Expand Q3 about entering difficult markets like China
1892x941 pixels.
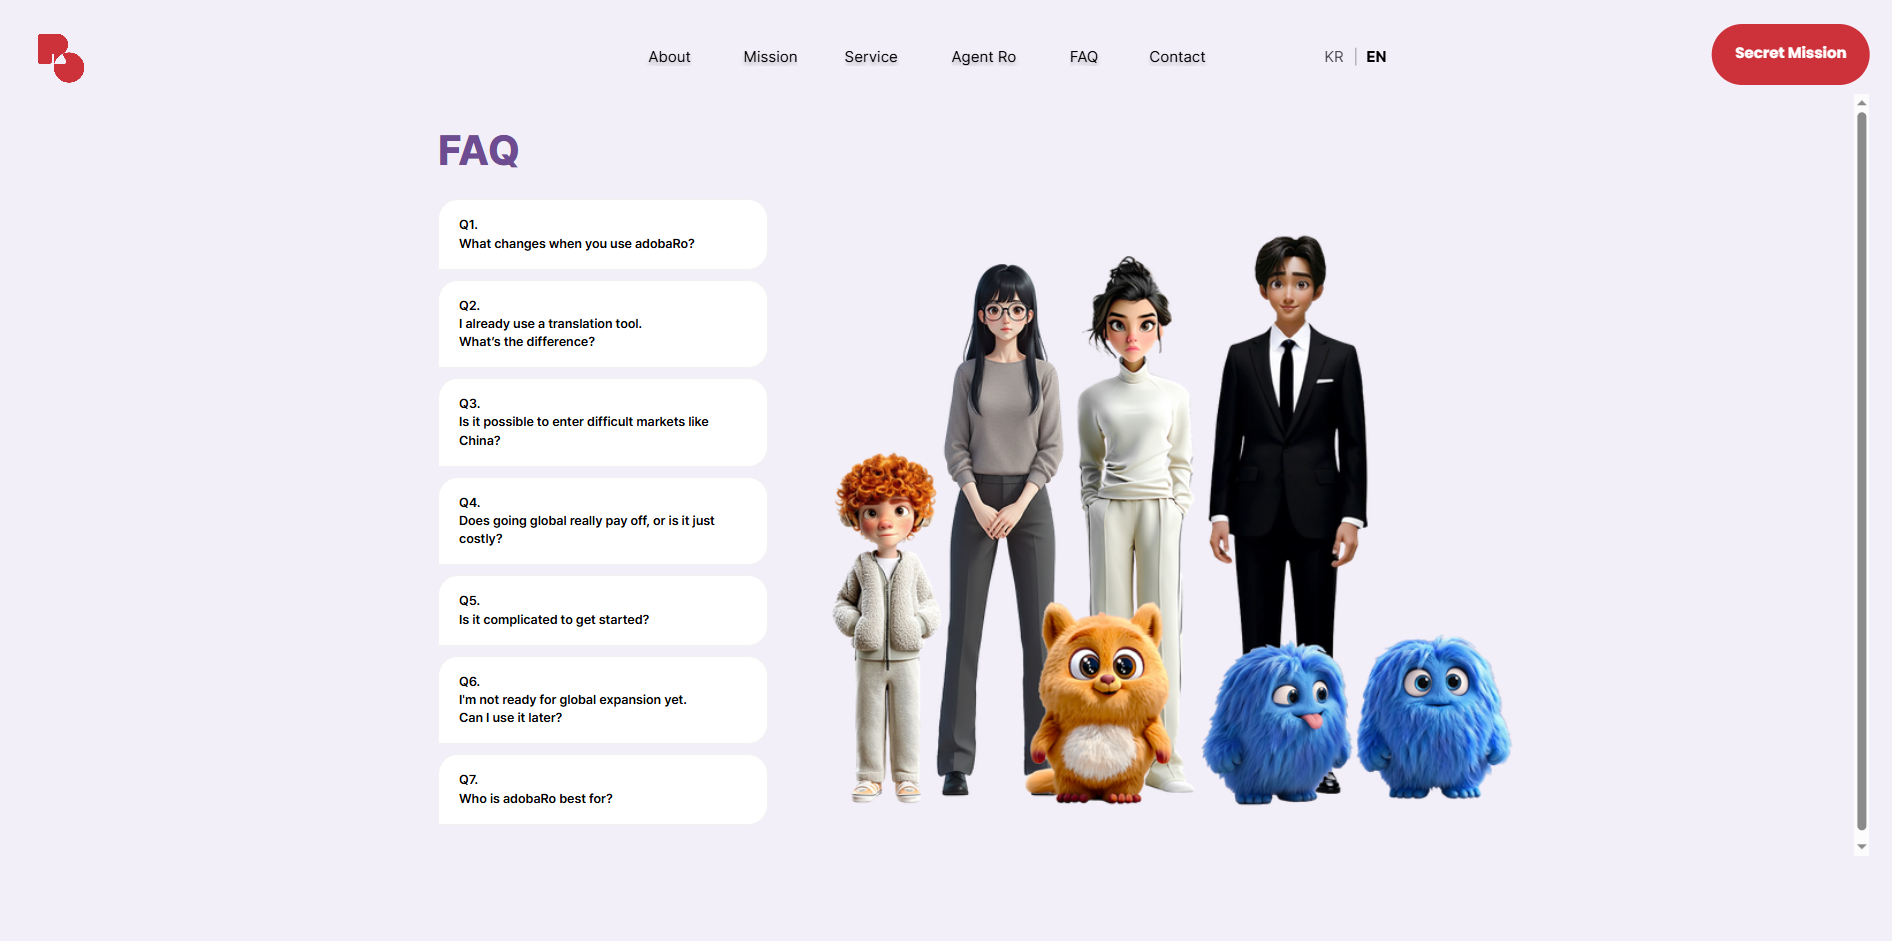coord(601,422)
